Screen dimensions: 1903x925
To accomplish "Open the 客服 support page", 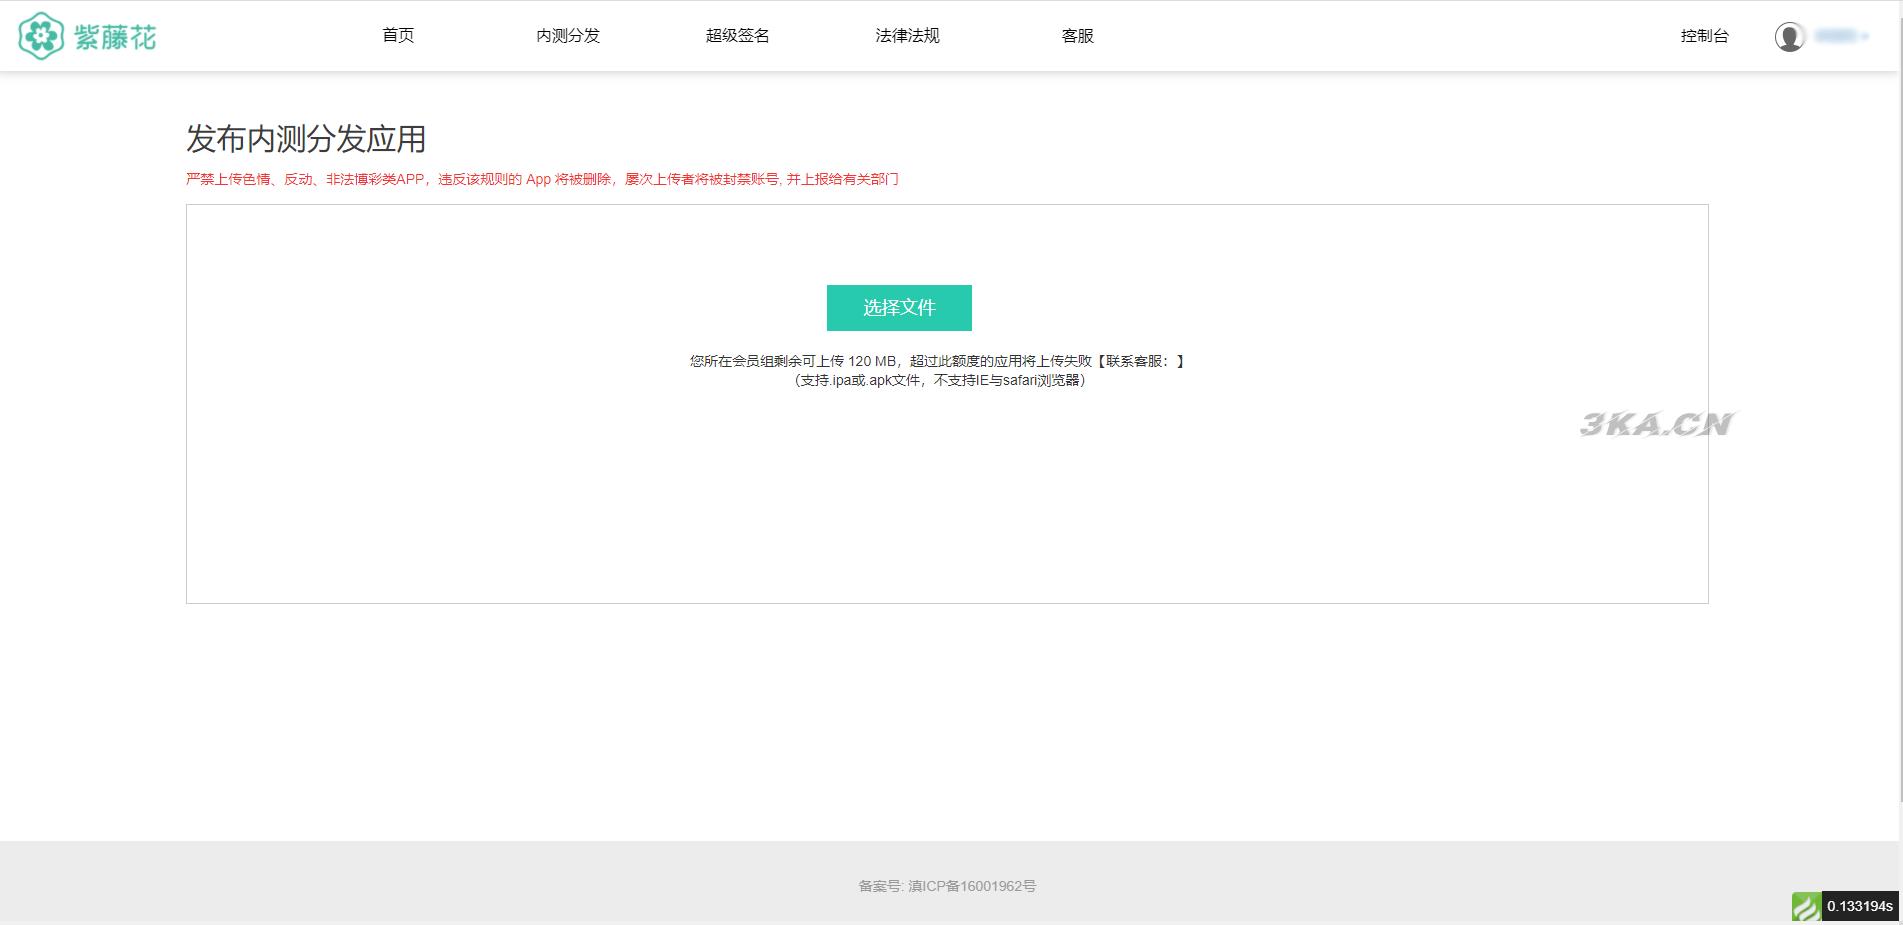I will pos(1077,36).
